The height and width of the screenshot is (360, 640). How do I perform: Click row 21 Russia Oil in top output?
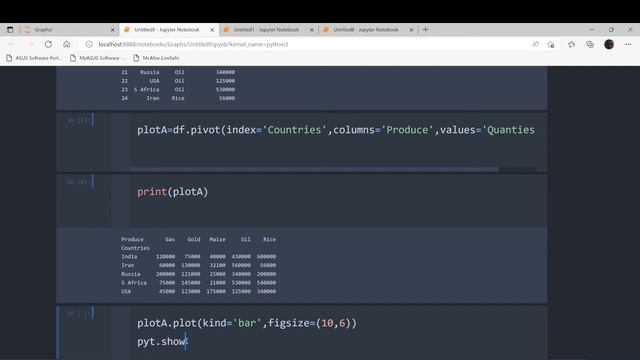pos(178,72)
